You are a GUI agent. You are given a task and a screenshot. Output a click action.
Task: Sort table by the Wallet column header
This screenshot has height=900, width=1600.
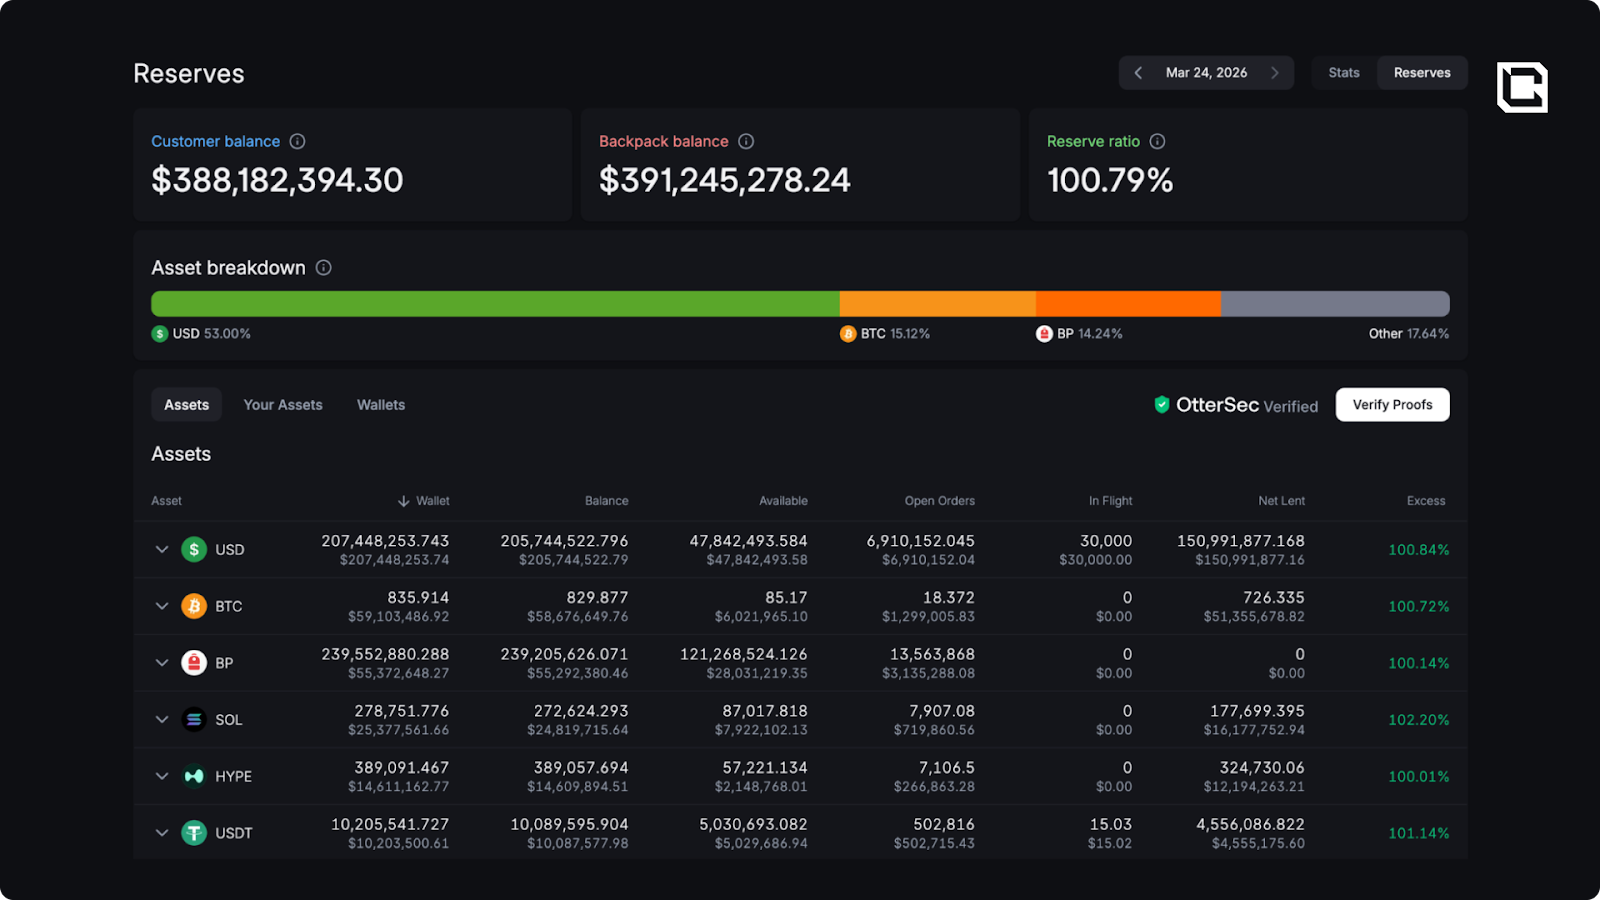point(424,501)
